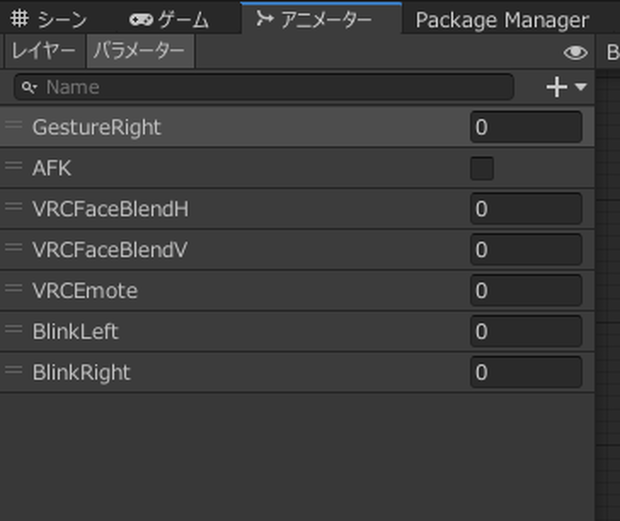Open the add parameter dropdown arrow
Image resolution: width=620 pixels, height=521 pixels.
(581, 87)
